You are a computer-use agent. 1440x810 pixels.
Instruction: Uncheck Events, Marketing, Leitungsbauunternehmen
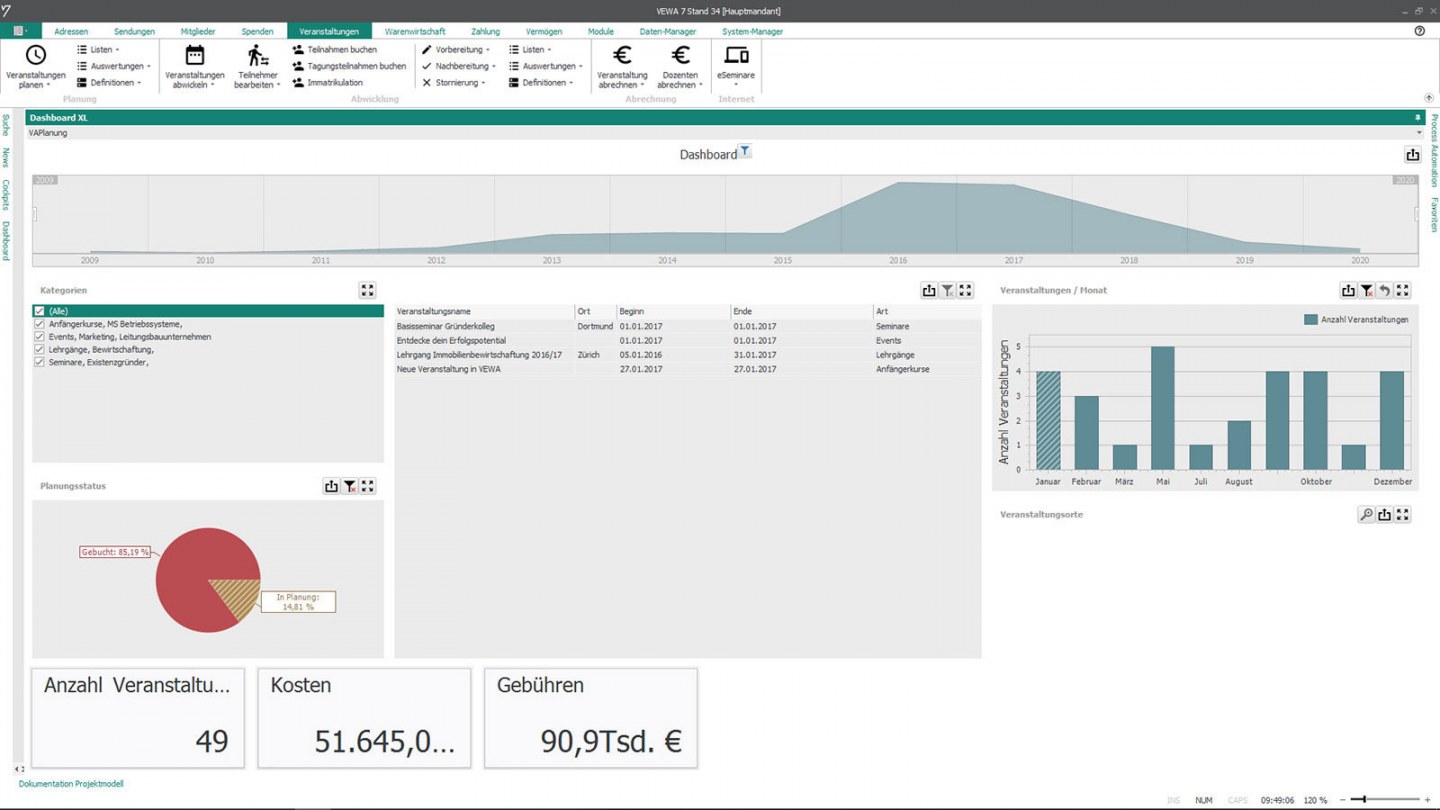tap(40, 337)
